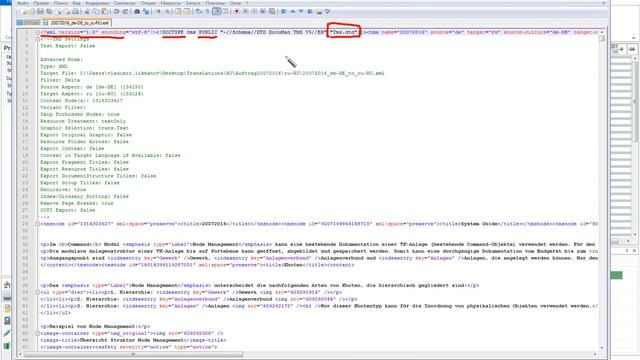Collapse the fold marker on line 1
Viewport: 640px width, 360px height.
(x=37, y=32)
